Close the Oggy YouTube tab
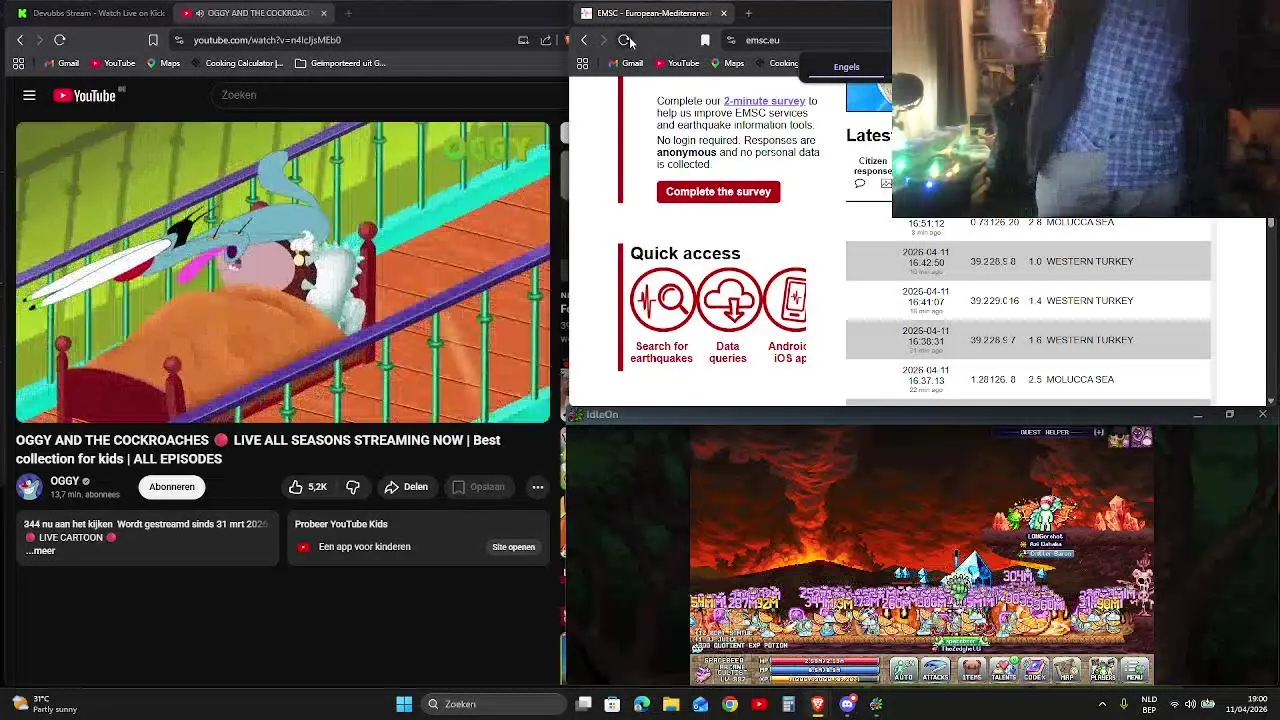 [324, 13]
